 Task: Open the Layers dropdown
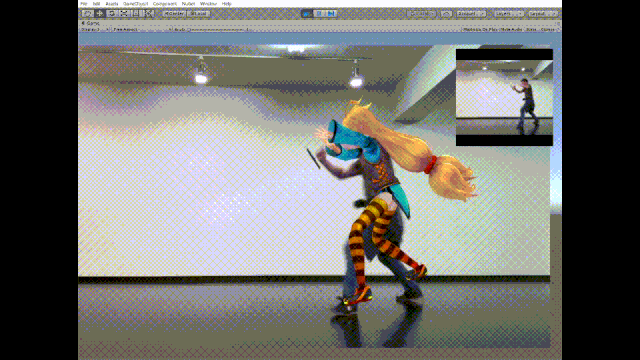coord(508,13)
